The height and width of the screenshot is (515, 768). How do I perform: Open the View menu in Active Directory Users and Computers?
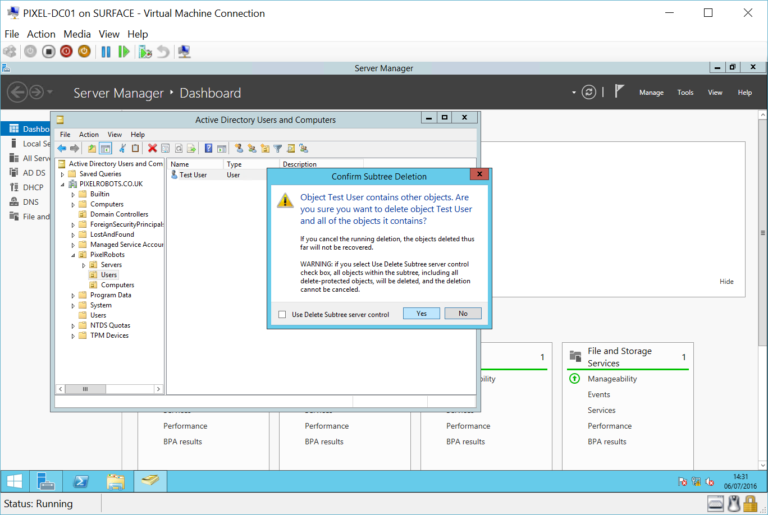coord(115,134)
